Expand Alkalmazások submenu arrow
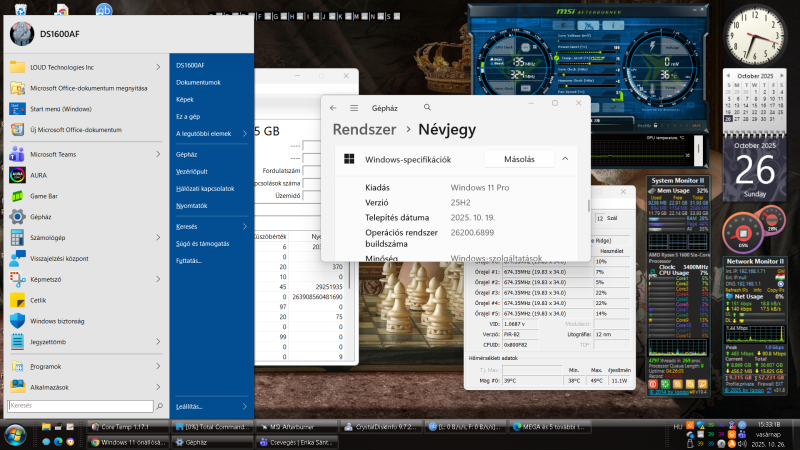The height and width of the screenshot is (450, 800). point(158,387)
